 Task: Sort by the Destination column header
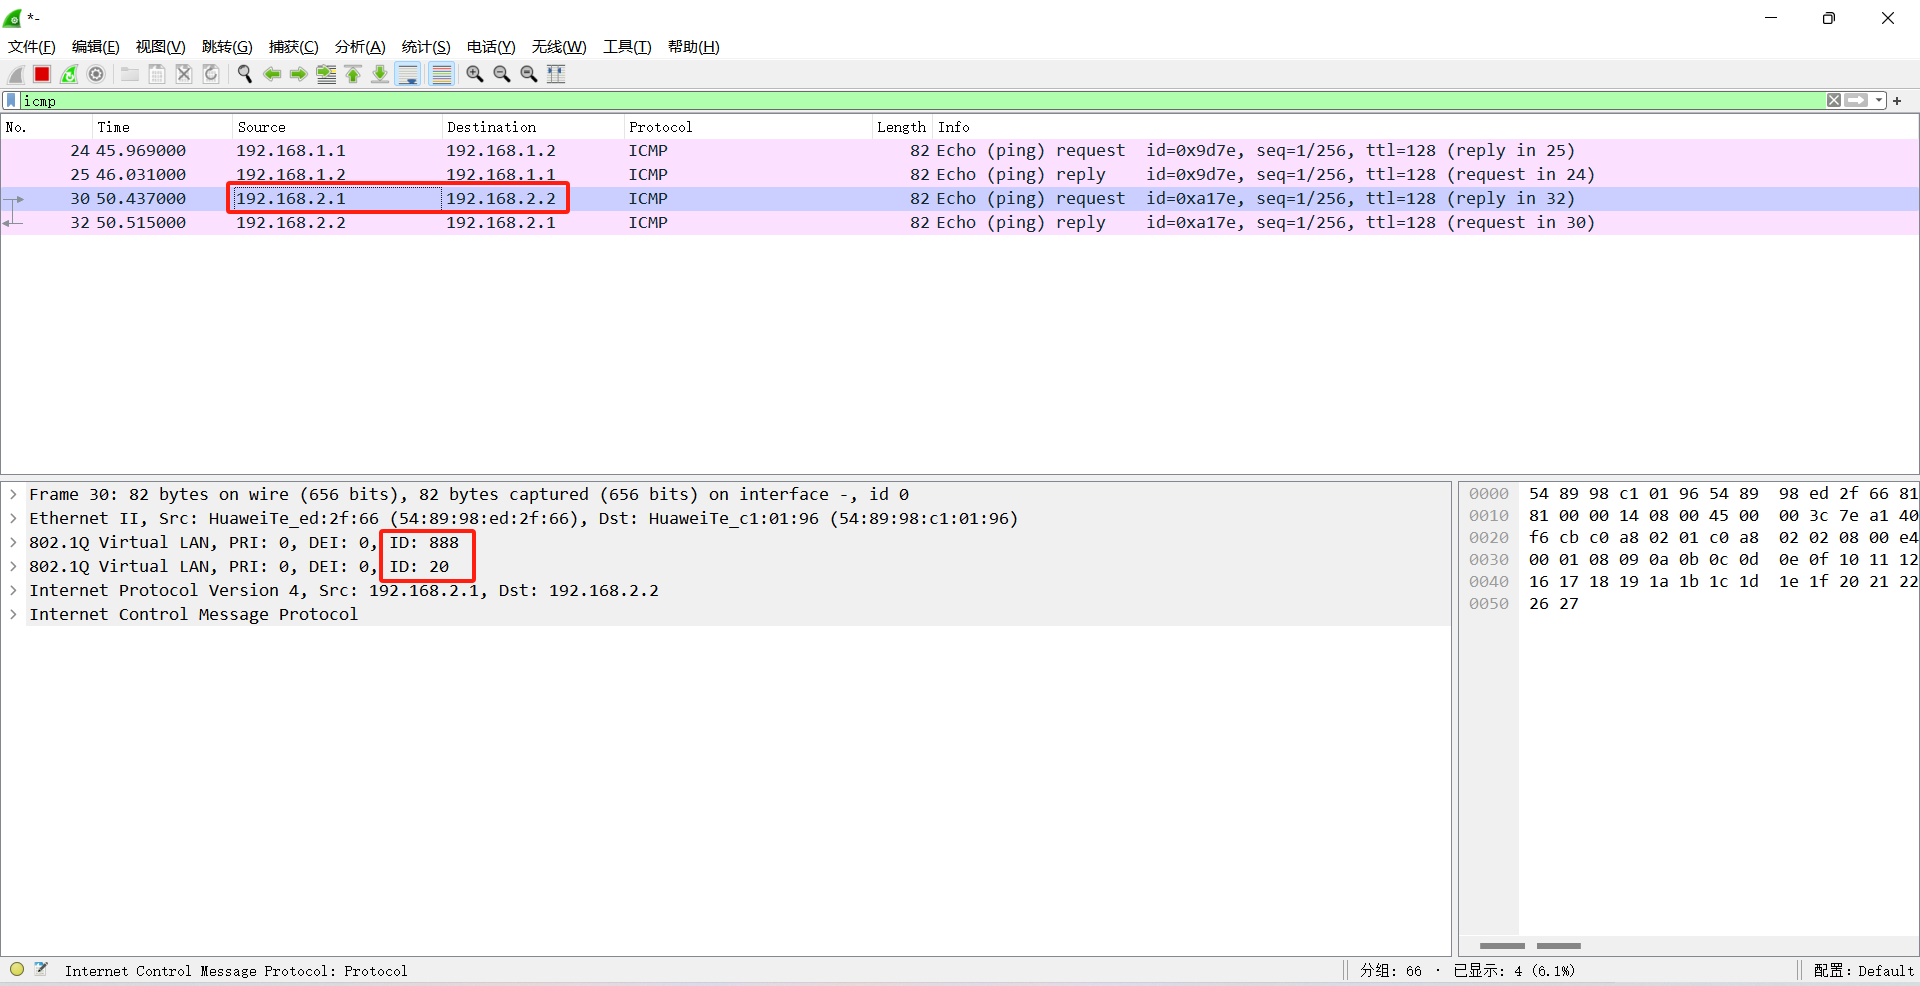533,127
